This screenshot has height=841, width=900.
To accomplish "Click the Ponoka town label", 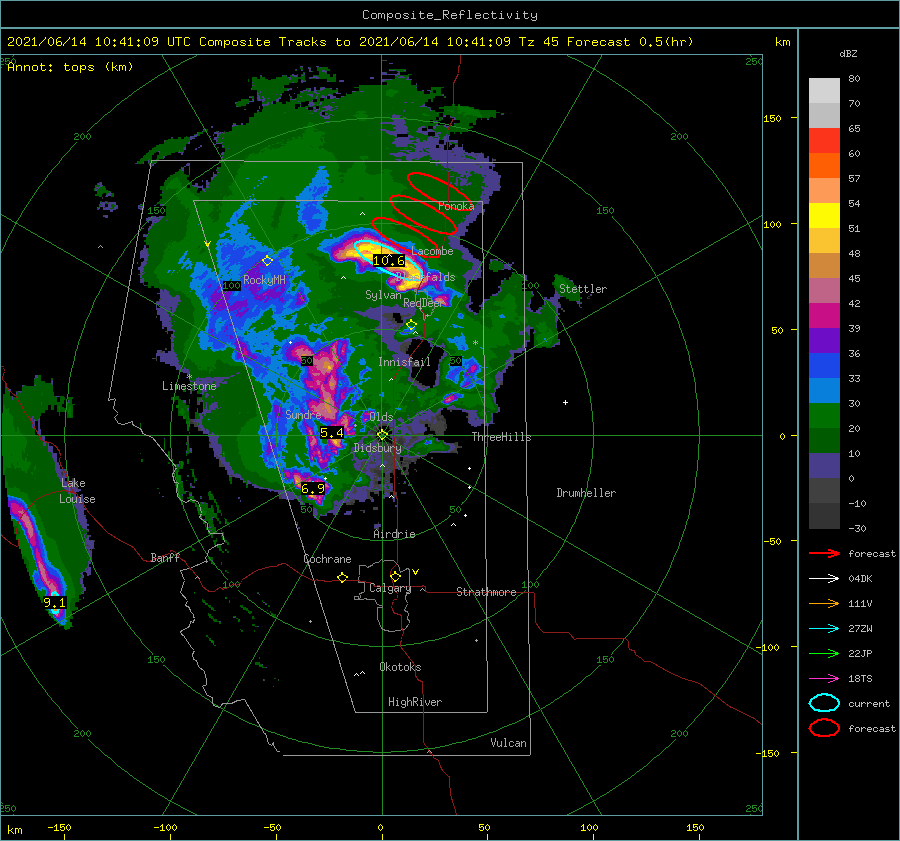I will point(456,206).
